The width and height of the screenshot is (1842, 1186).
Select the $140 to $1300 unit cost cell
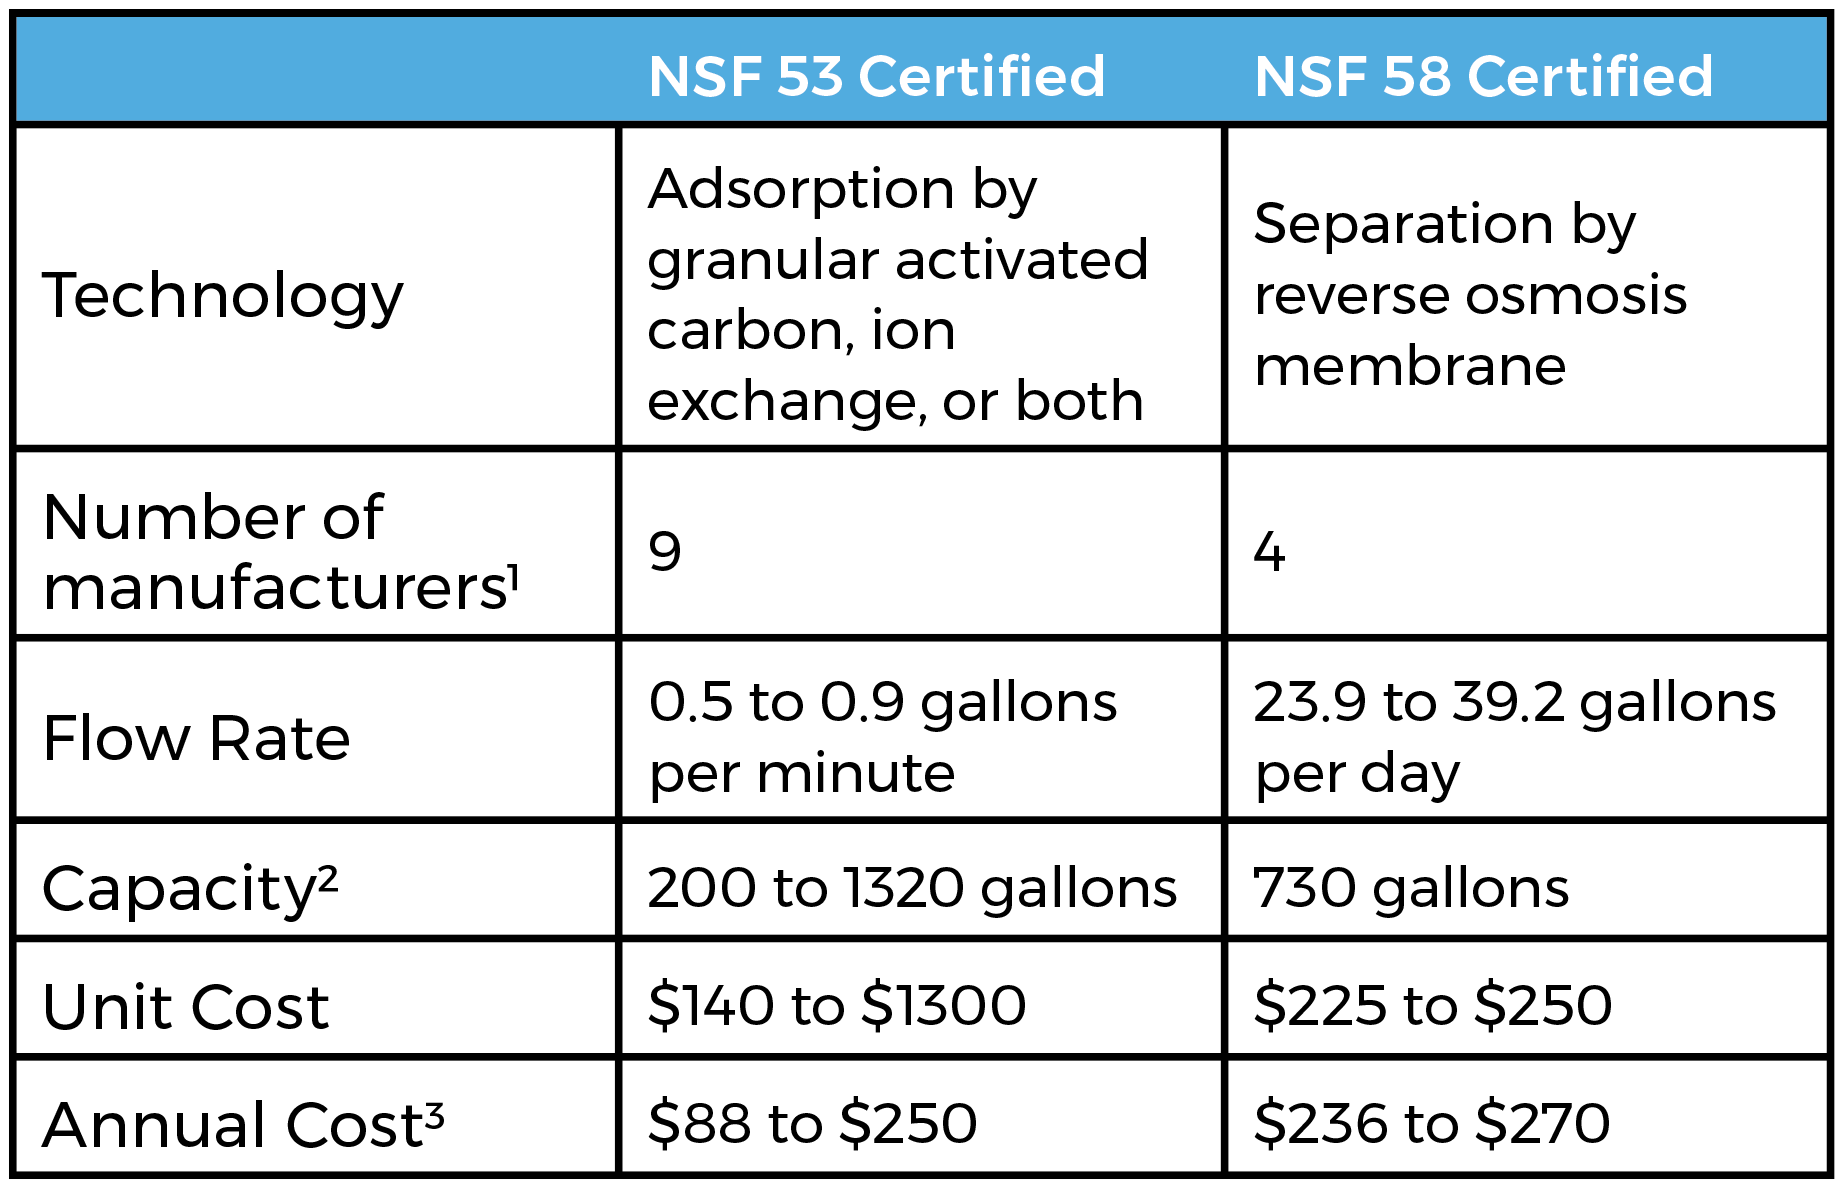pos(837,1005)
